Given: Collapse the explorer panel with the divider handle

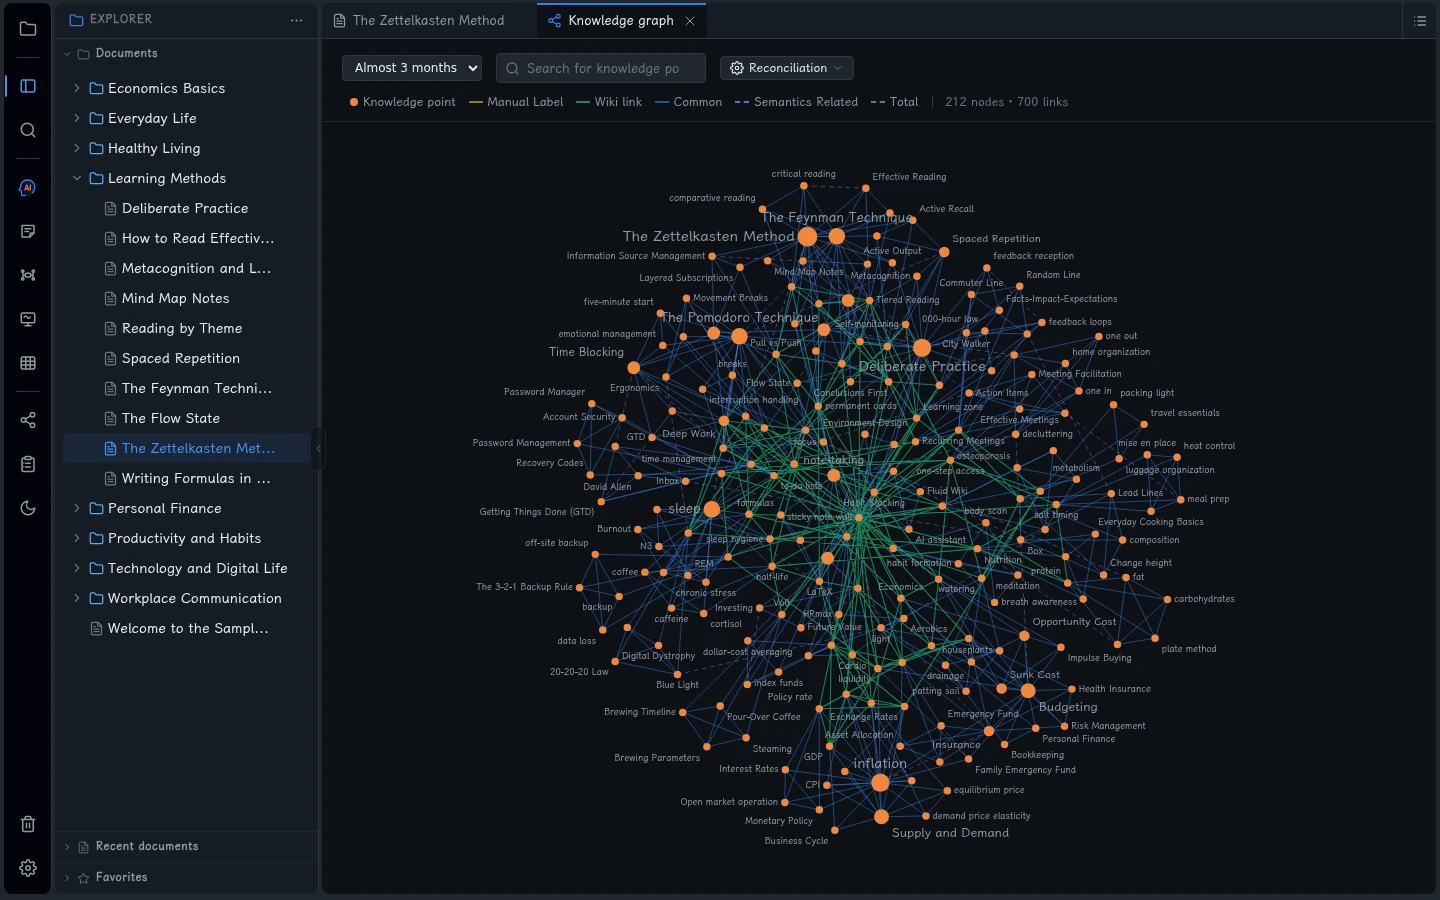Looking at the screenshot, I should [319, 448].
